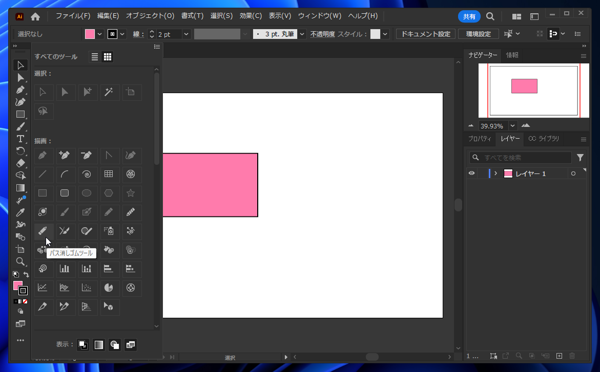
Task: Click the Adobe Illustrator home icon
Action: click(x=35, y=16)
